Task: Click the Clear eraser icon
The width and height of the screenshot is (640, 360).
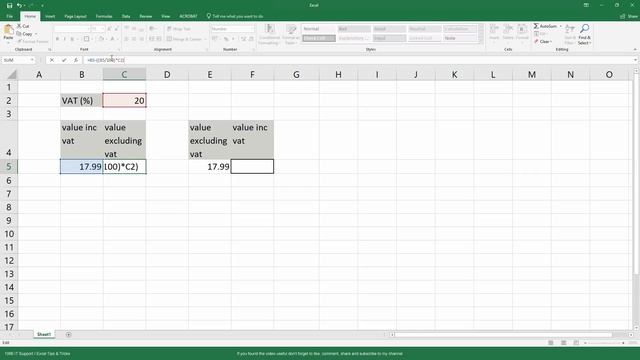Action: (x=536, y=41)
